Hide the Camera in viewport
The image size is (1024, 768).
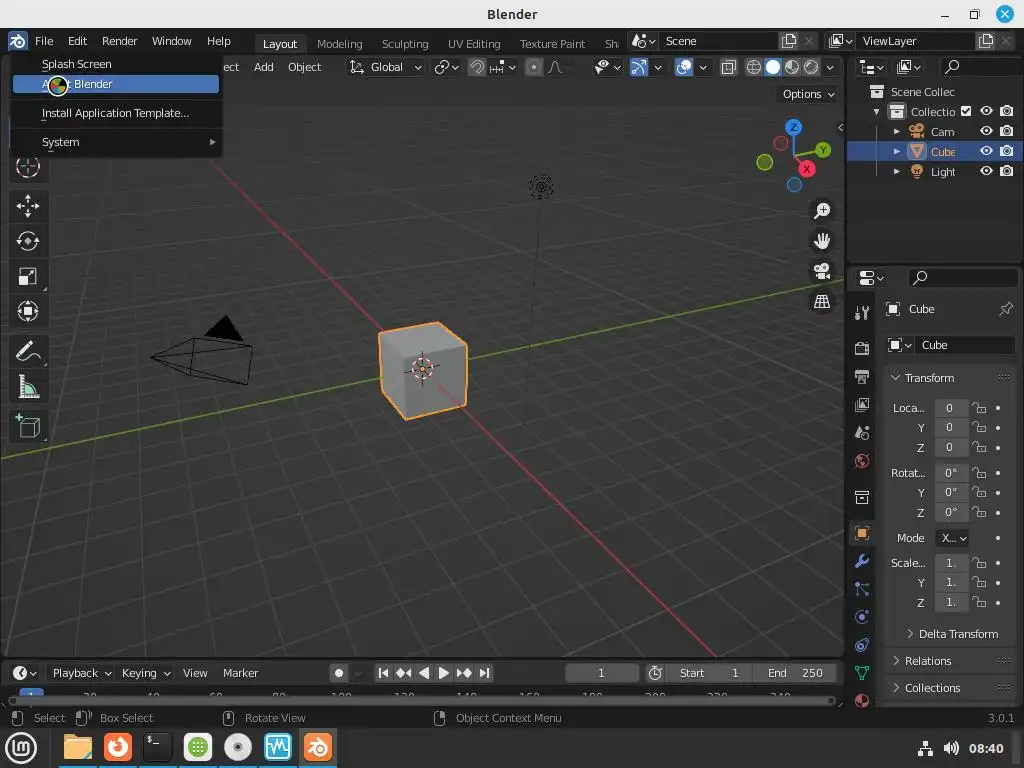click(986, 131)
